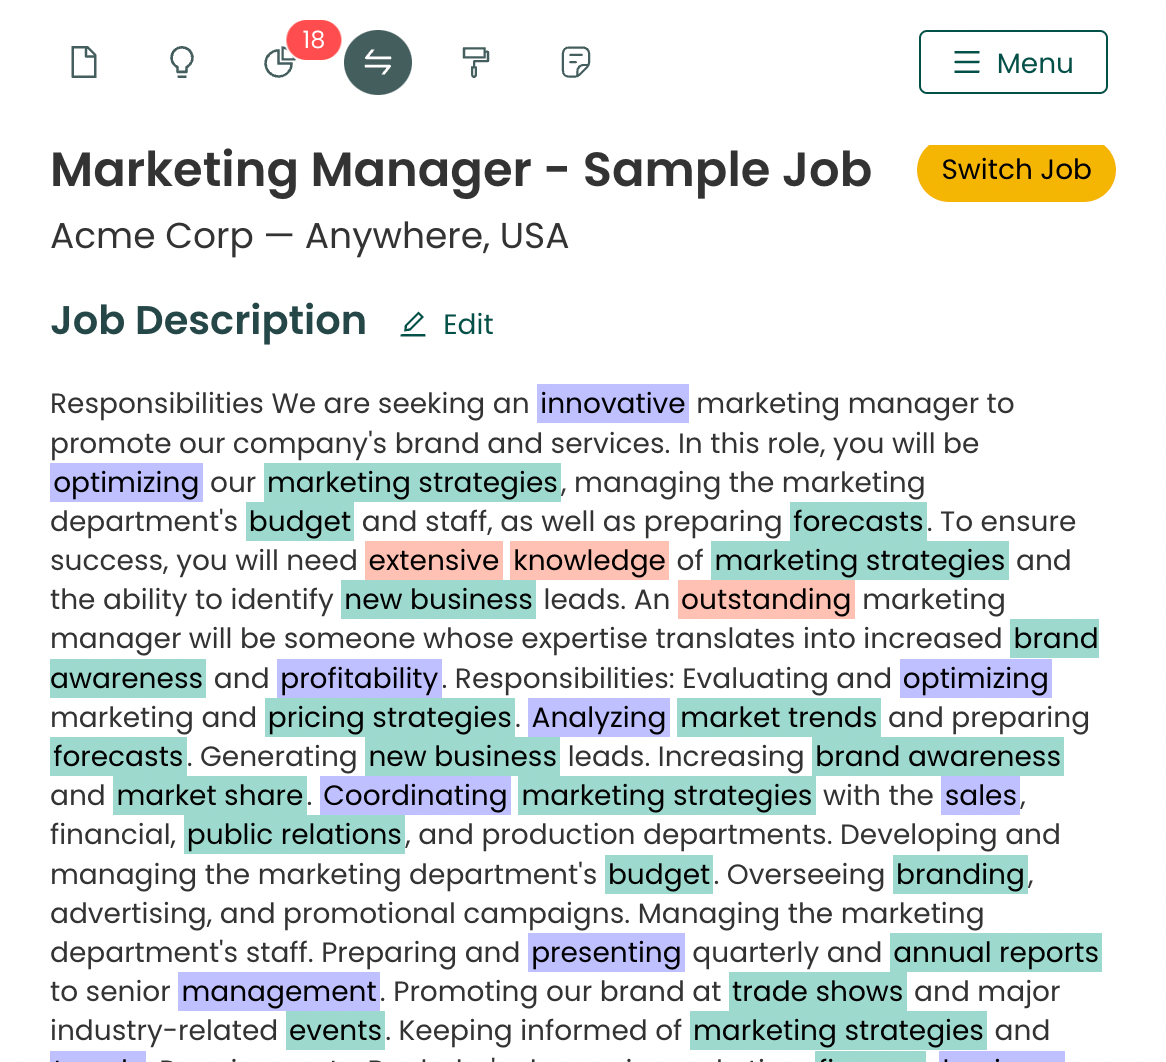Select the 'outstanding' orange highlight
Screen dimensions: 1166x1062
coord(766,599)
